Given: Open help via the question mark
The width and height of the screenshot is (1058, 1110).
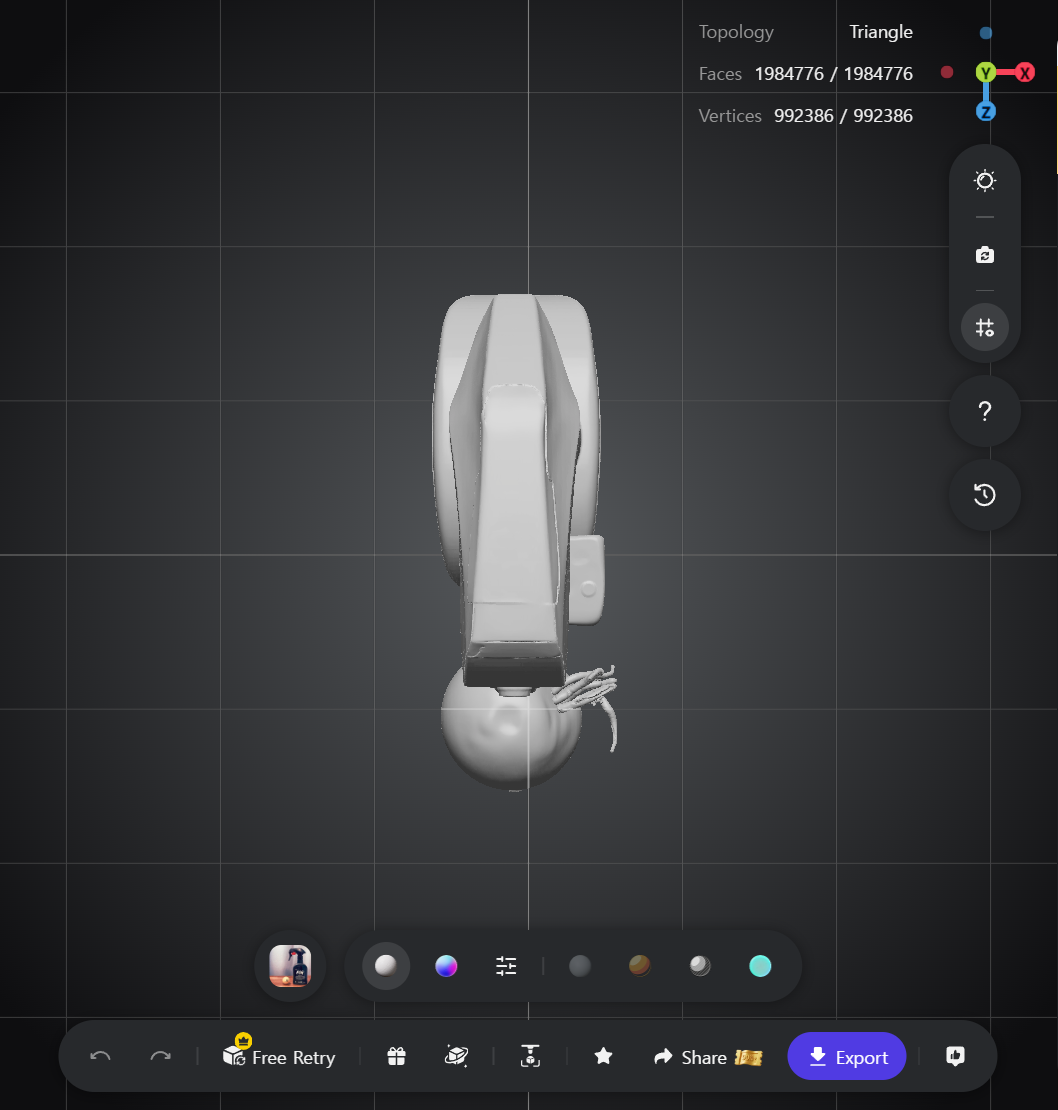Looking at the screenshot, I should pos(984,411).
